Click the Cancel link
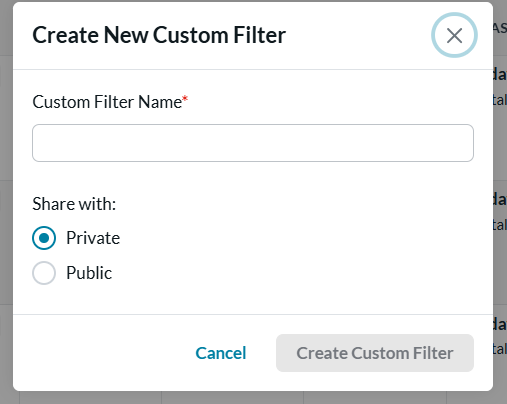The width and height of the screenshot is (507, 404). [x=221, y=353]
